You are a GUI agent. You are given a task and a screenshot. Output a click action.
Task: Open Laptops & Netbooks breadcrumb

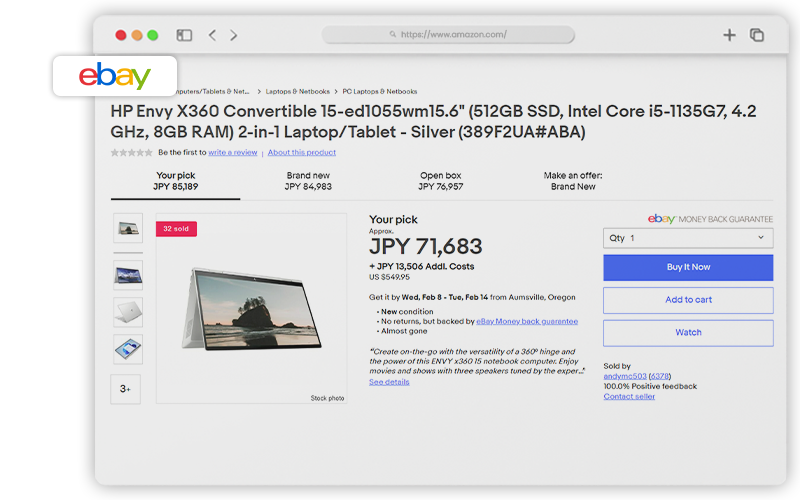pyautogui.click(x=297, y=91)
